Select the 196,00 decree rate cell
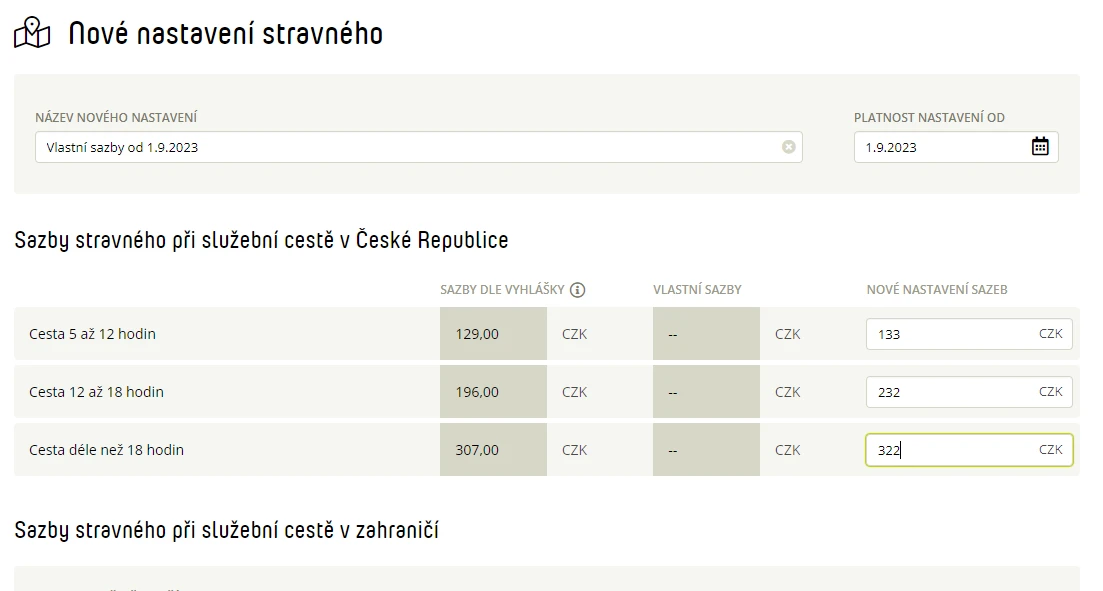Screen dimensions: 1103x591 [x=493, y=392]
